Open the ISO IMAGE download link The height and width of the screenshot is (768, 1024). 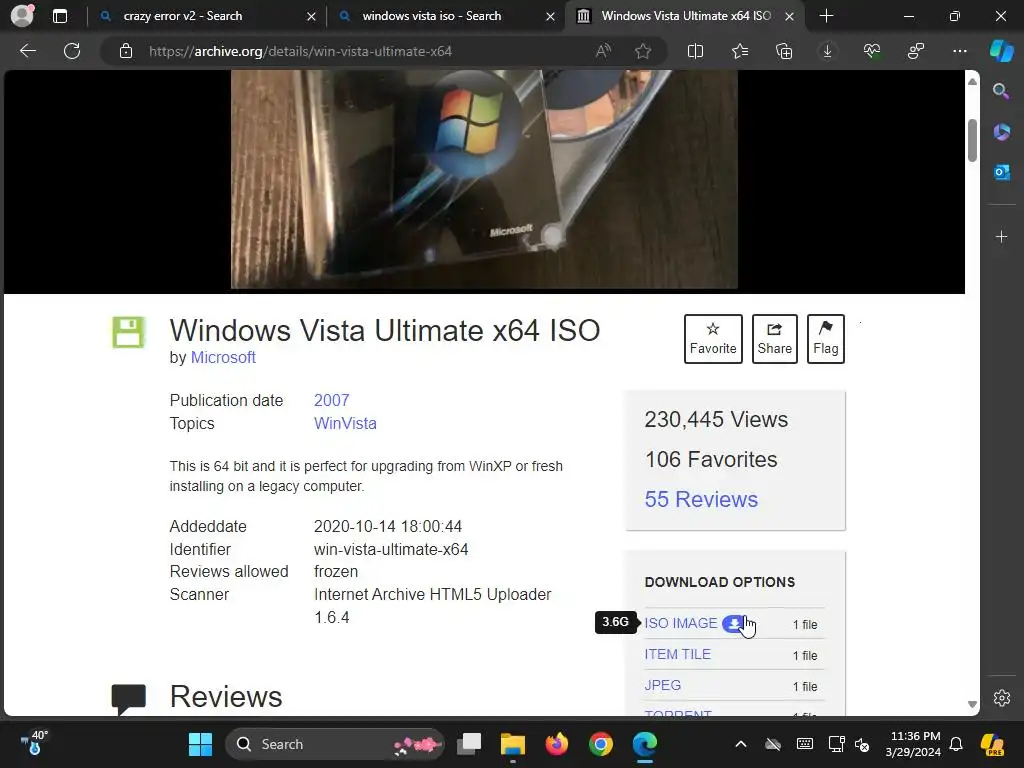point(680,624)
